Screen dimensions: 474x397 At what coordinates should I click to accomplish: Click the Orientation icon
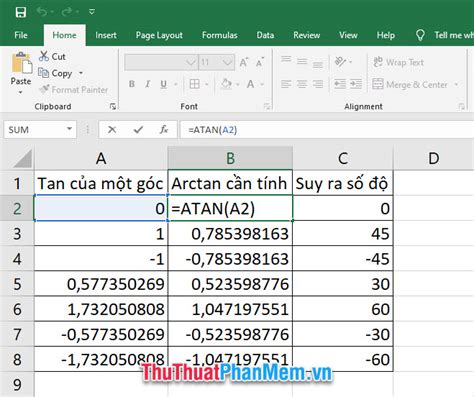click(x=340, y=62)
